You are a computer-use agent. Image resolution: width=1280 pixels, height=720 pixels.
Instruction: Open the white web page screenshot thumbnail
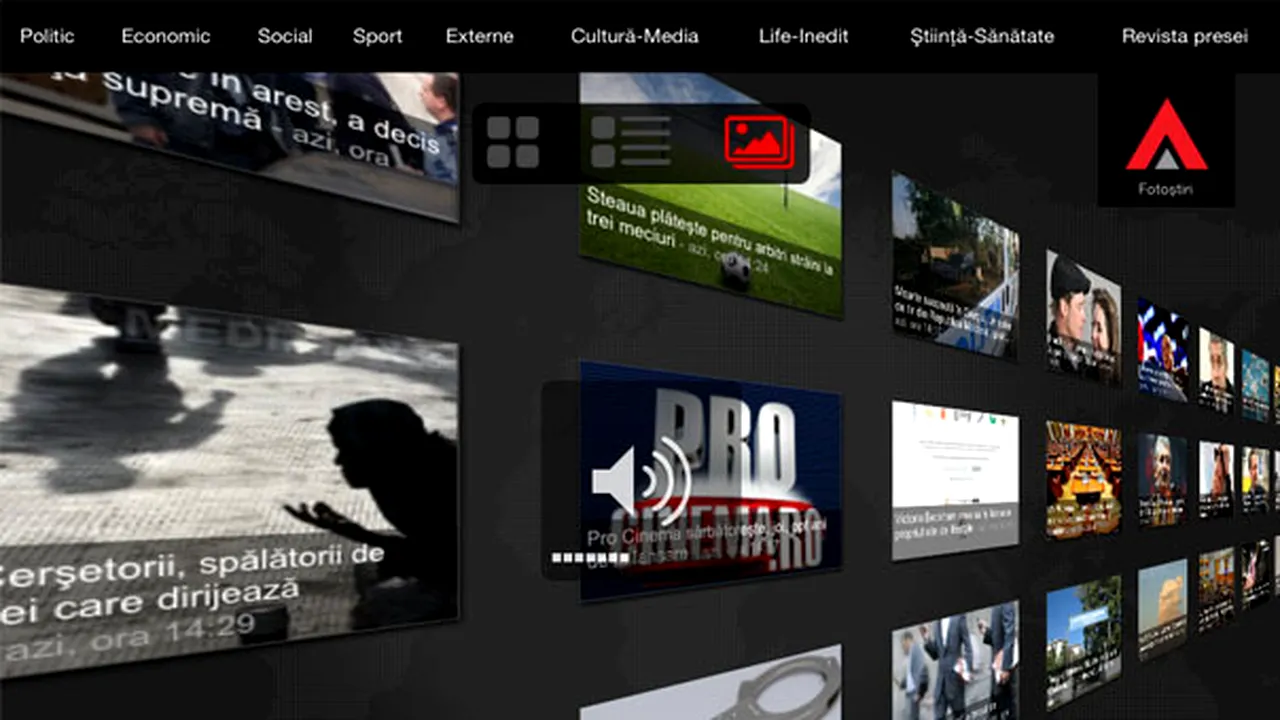click(955, 480)
